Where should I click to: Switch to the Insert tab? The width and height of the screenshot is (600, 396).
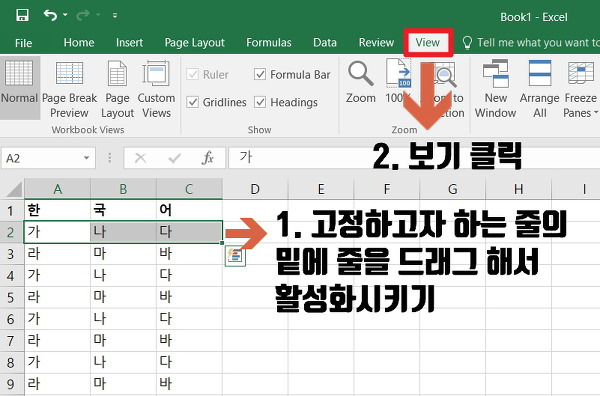point(129,42)
